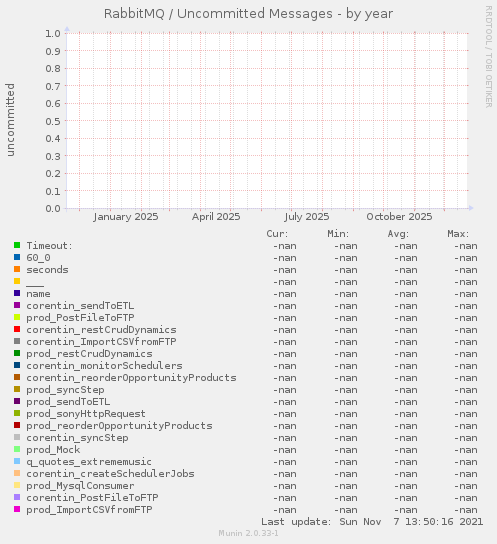The image size is (497, 544).
Task: Click the 'July 2025' axis label
Action: click(x=307, y=217)
